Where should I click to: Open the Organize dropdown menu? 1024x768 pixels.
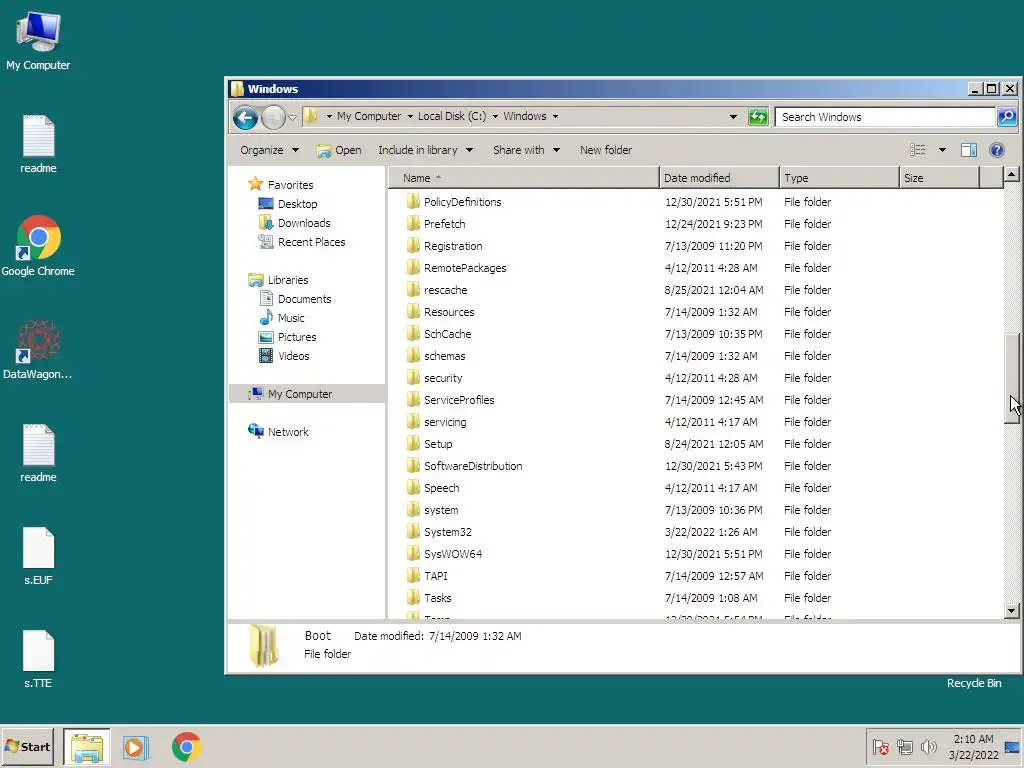coord(269,150)
